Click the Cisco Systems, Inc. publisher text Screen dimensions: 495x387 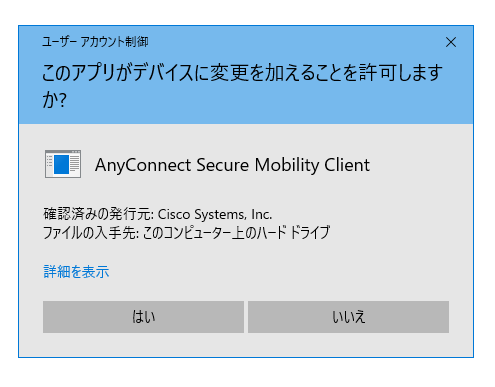tap(215, 214)
